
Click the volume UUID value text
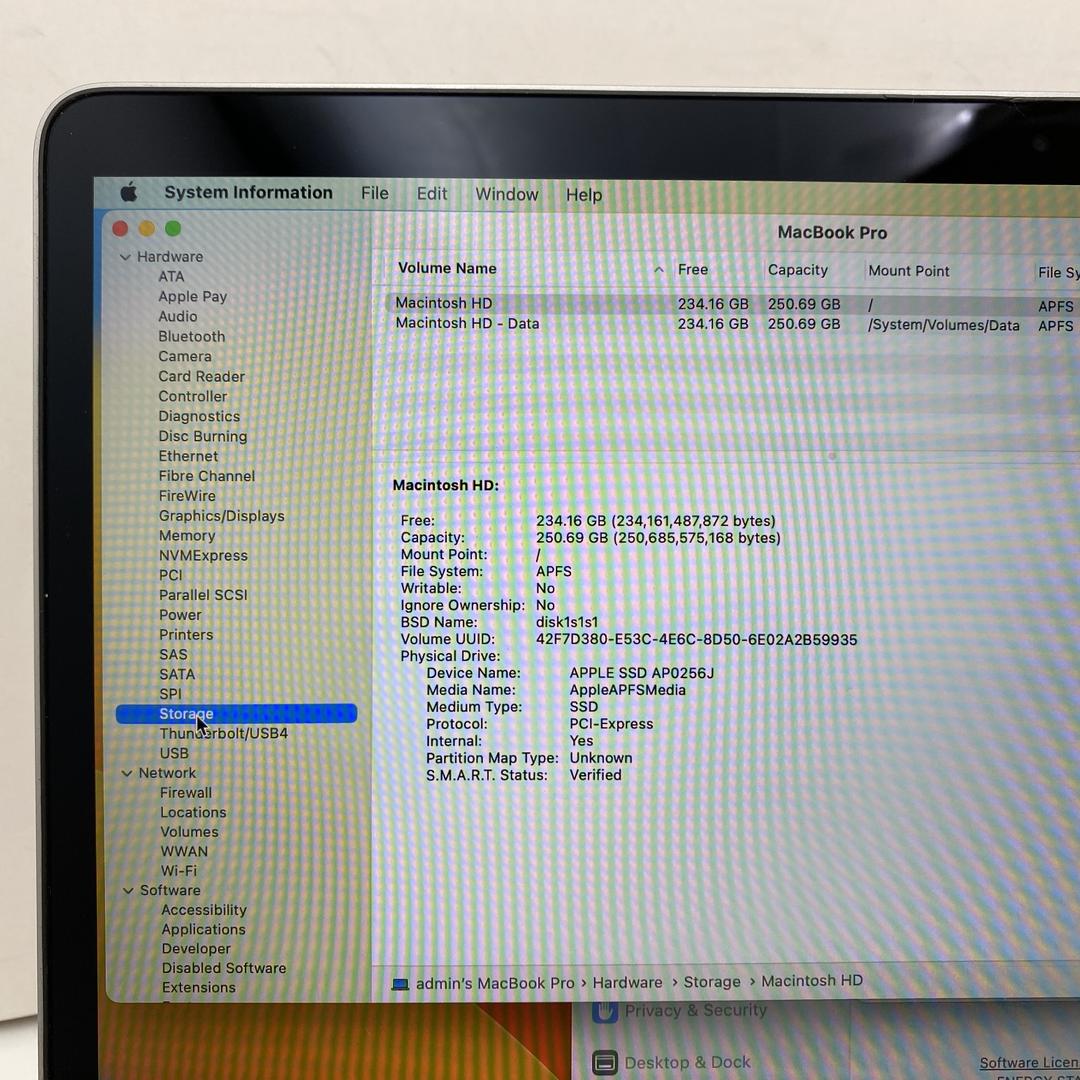[696, 640]
